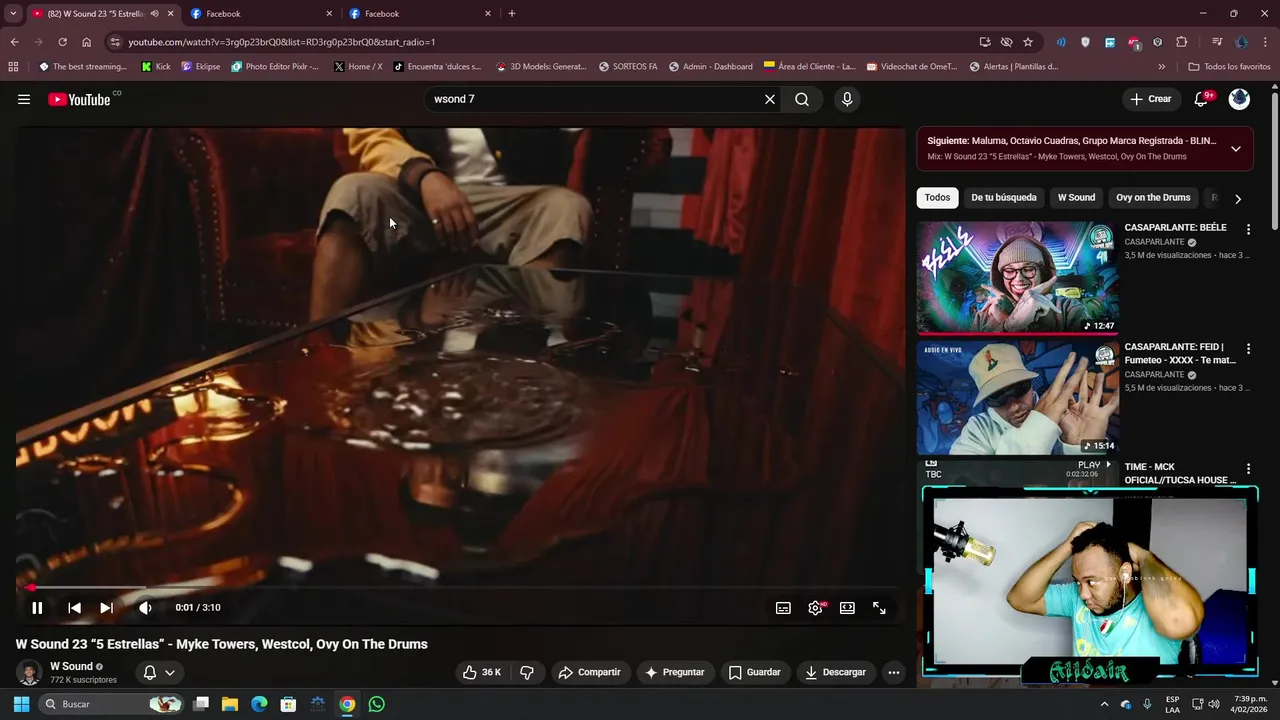Screen dimensions: 1280x720
Task: Open more actions ellipsis below video
Action: tap(894, 672)
